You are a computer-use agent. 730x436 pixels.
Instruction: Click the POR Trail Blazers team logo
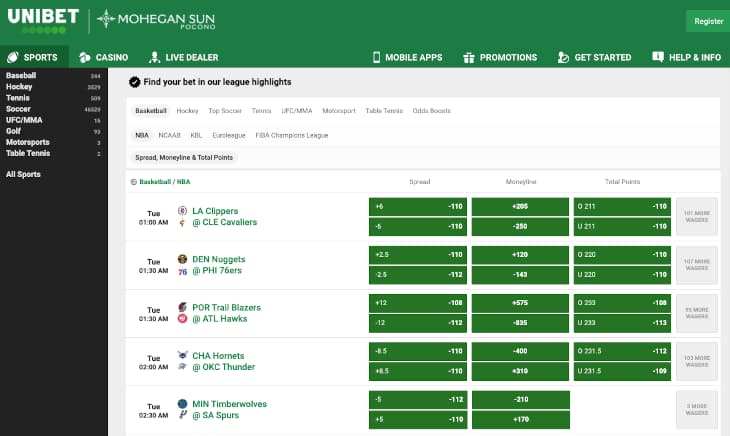182,307
